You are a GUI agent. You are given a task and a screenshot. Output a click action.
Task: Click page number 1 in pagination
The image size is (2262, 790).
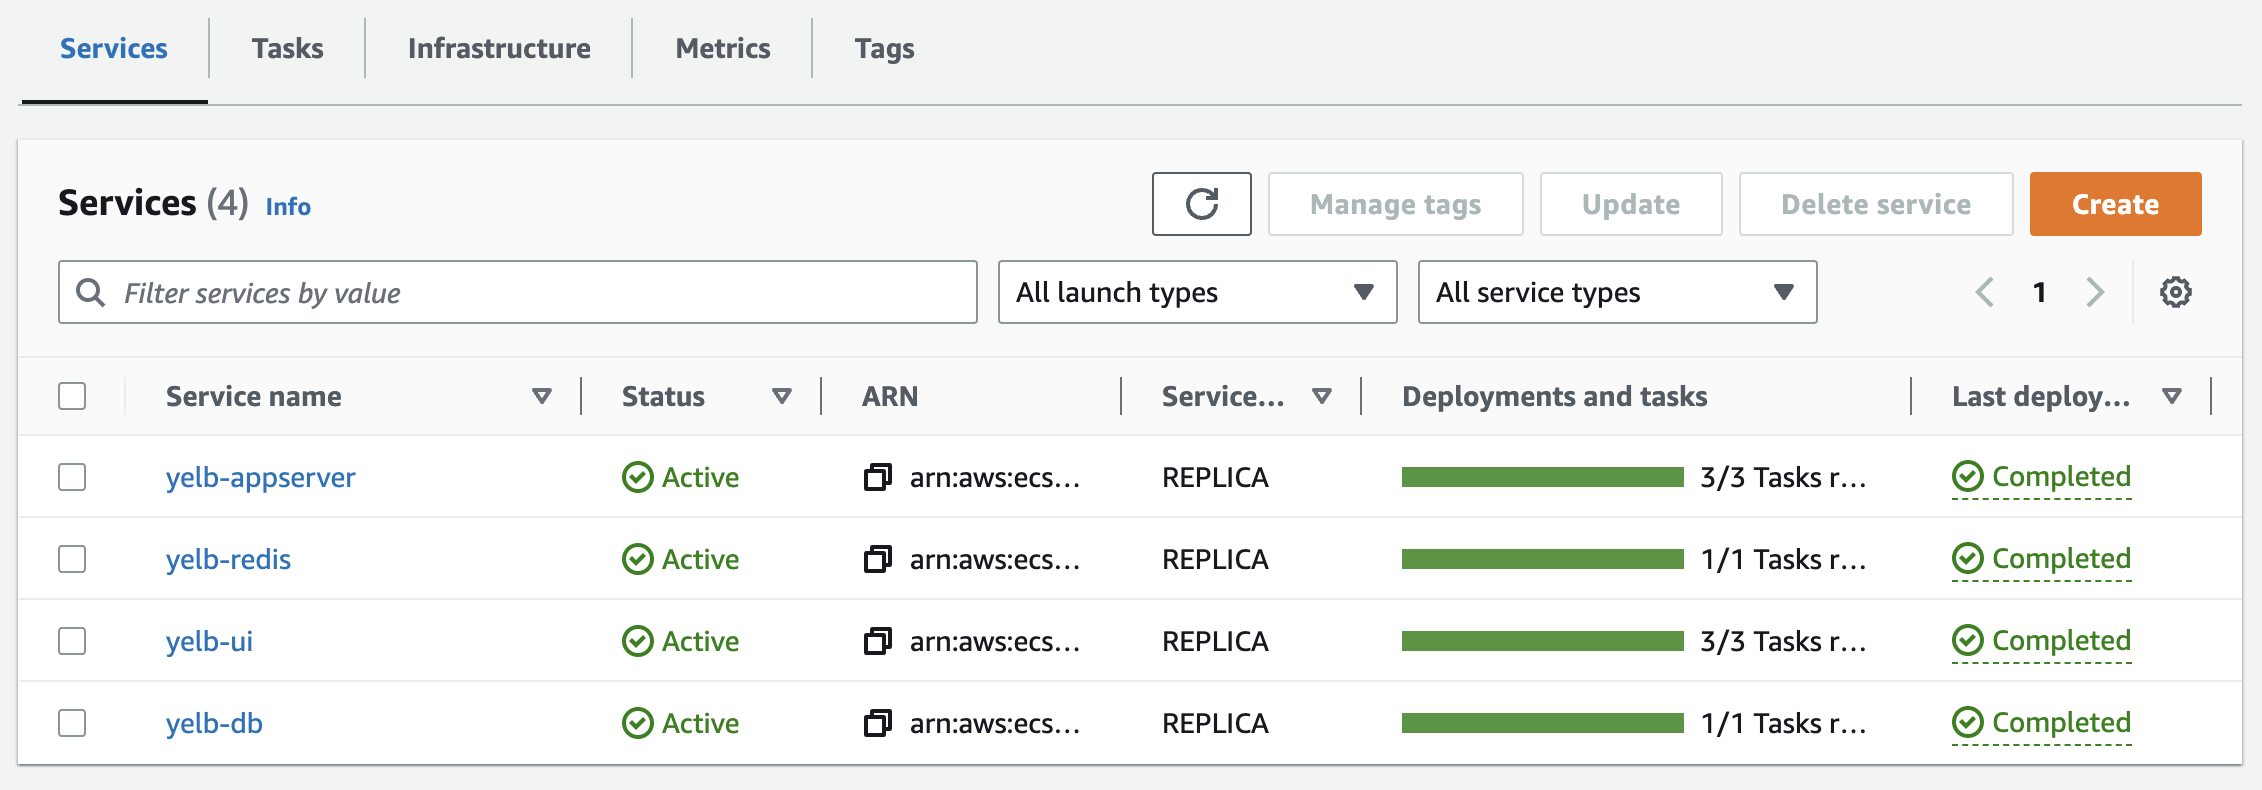tap(2039, 292)
